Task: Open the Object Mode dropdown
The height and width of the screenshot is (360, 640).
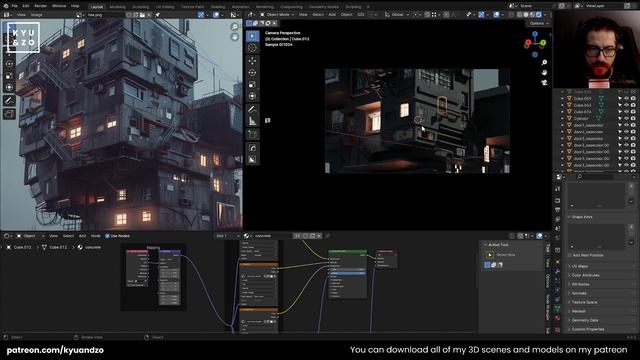Action: click(x=278, y=15)
